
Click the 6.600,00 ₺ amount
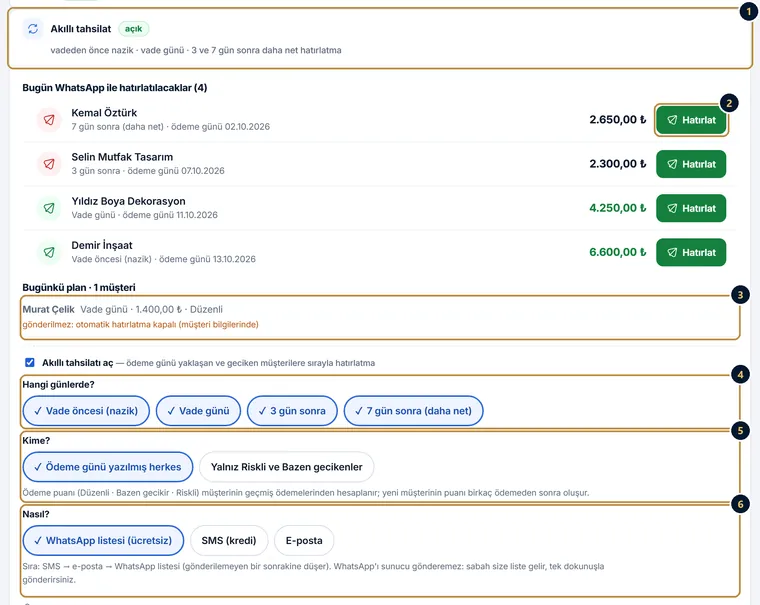tap(618, 252)
